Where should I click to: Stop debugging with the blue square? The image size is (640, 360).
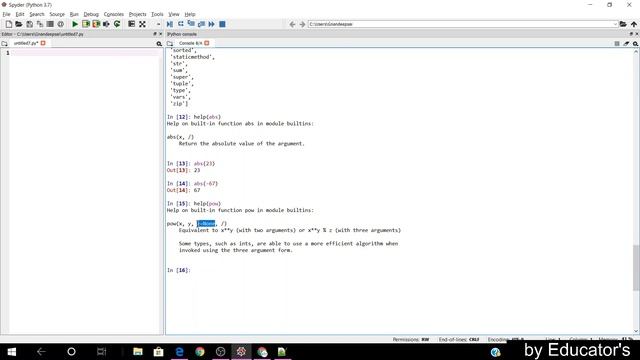point(222,24)
